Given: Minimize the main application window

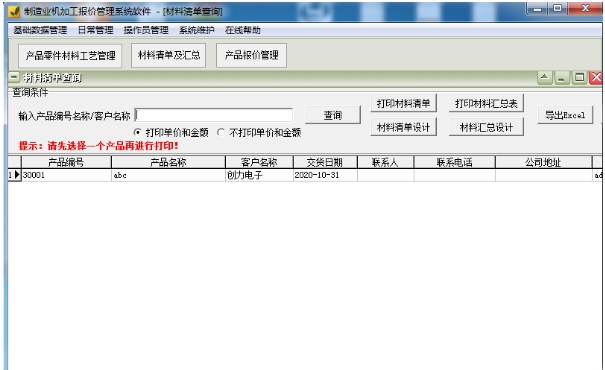Looking at the screenshot, I should (x=537, y=8).
